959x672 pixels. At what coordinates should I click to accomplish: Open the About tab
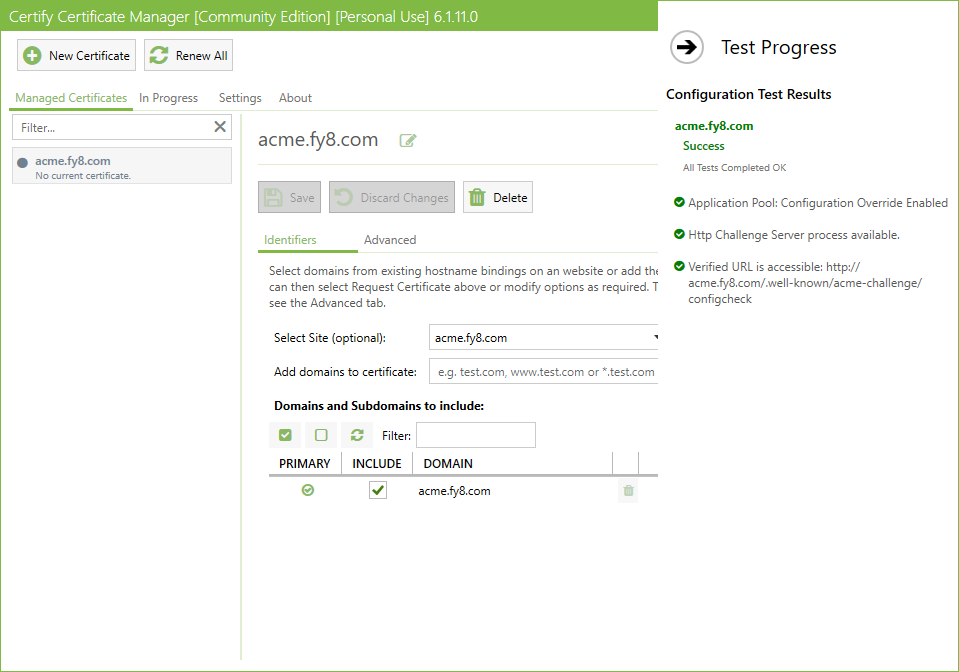click(x=295, y=98)
